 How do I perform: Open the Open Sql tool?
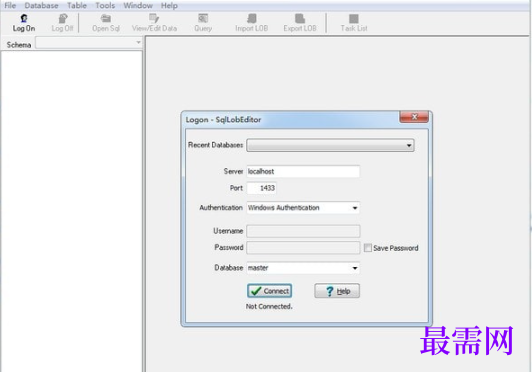pos(106,23)
